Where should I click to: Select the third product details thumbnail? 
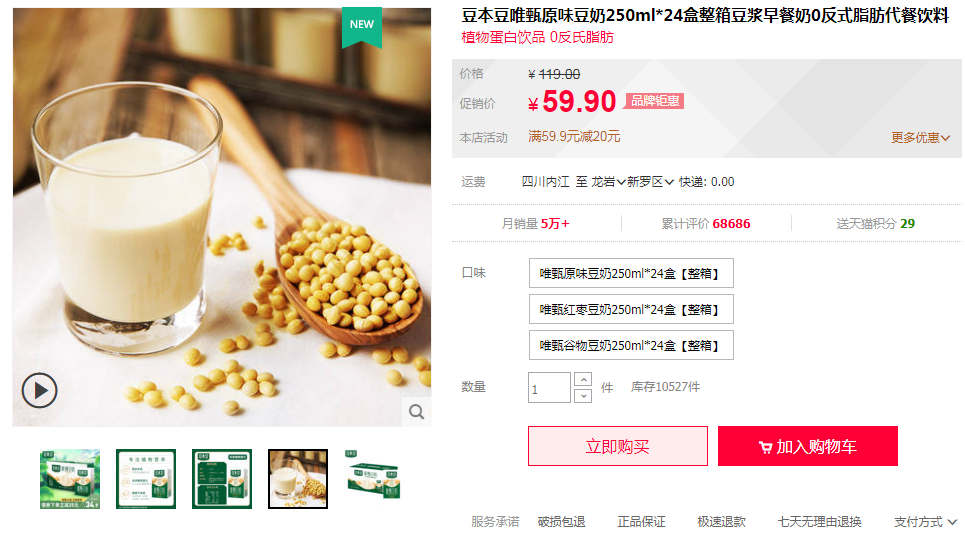[x=222, y=479]
